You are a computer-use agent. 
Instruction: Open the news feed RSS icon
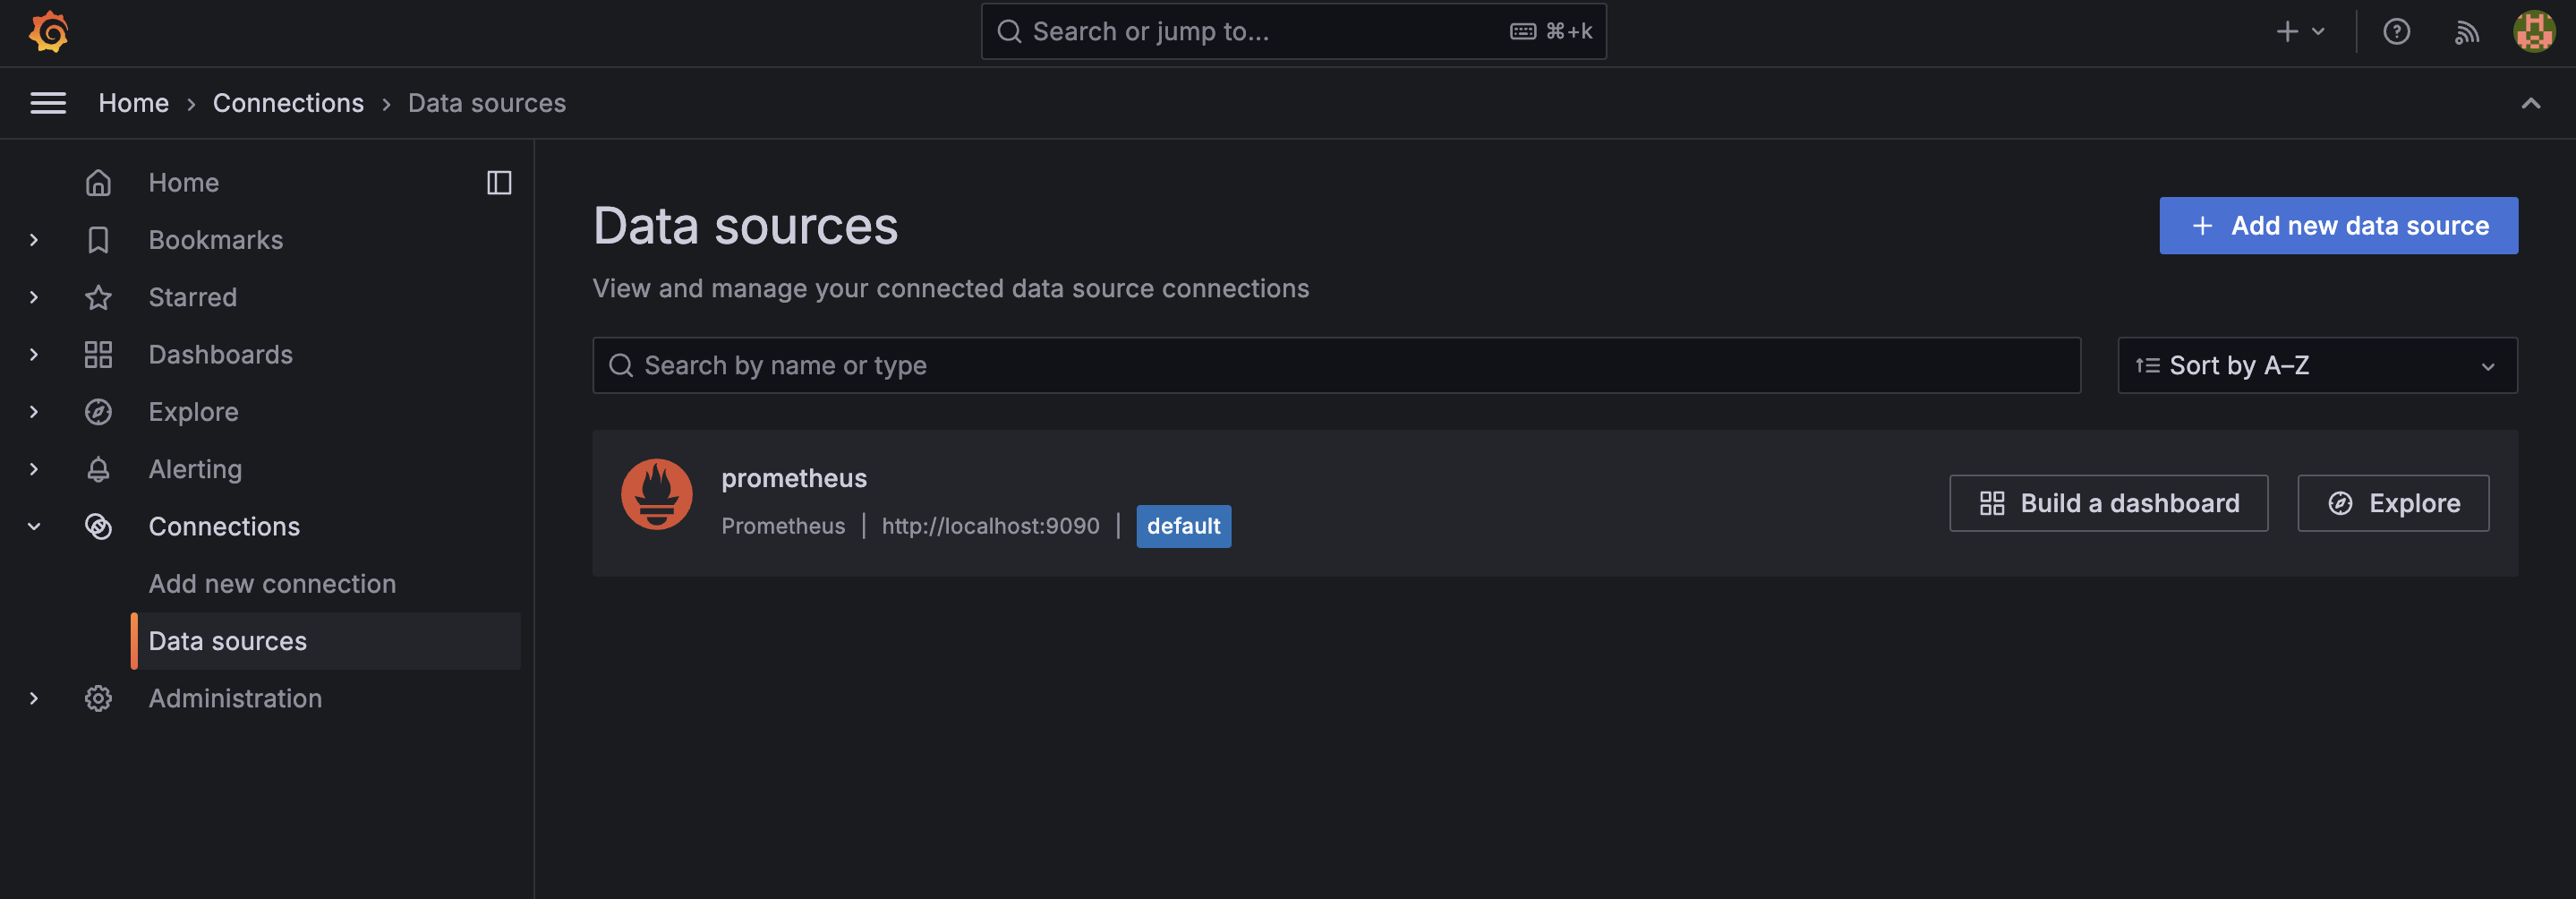pos(2466,32)
